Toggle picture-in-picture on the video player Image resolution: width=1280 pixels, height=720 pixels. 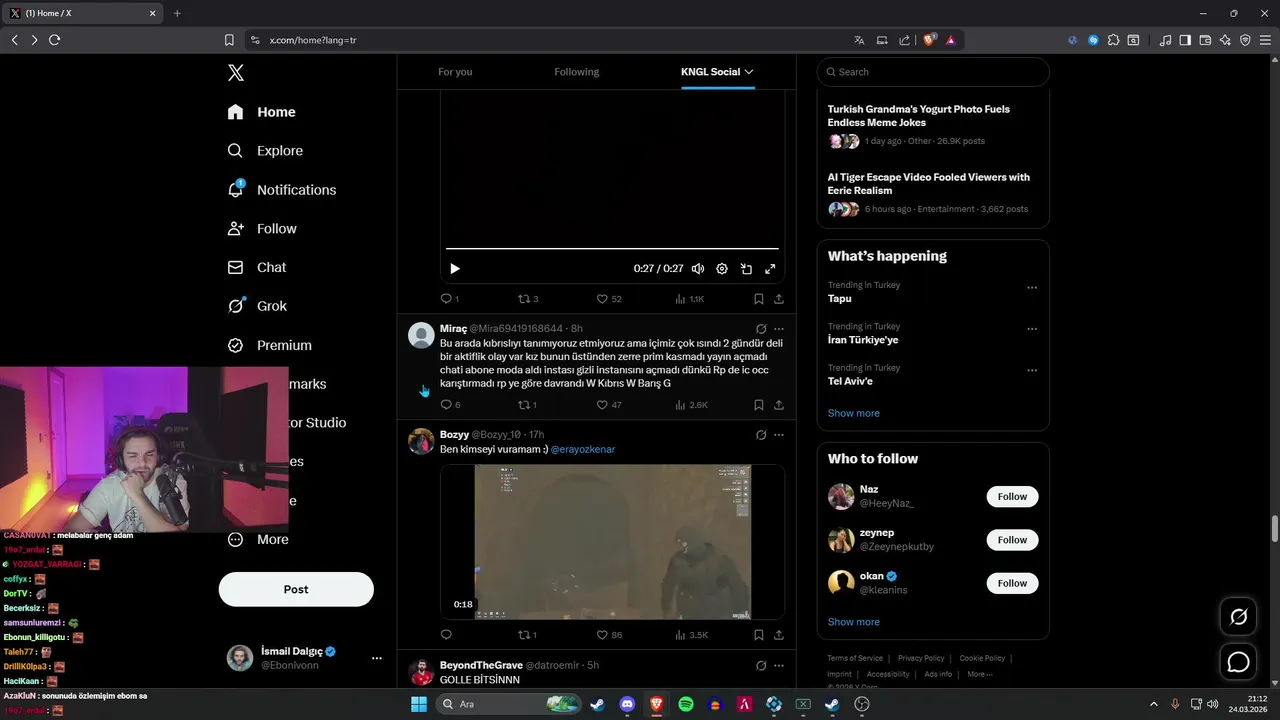coord(746,269)
